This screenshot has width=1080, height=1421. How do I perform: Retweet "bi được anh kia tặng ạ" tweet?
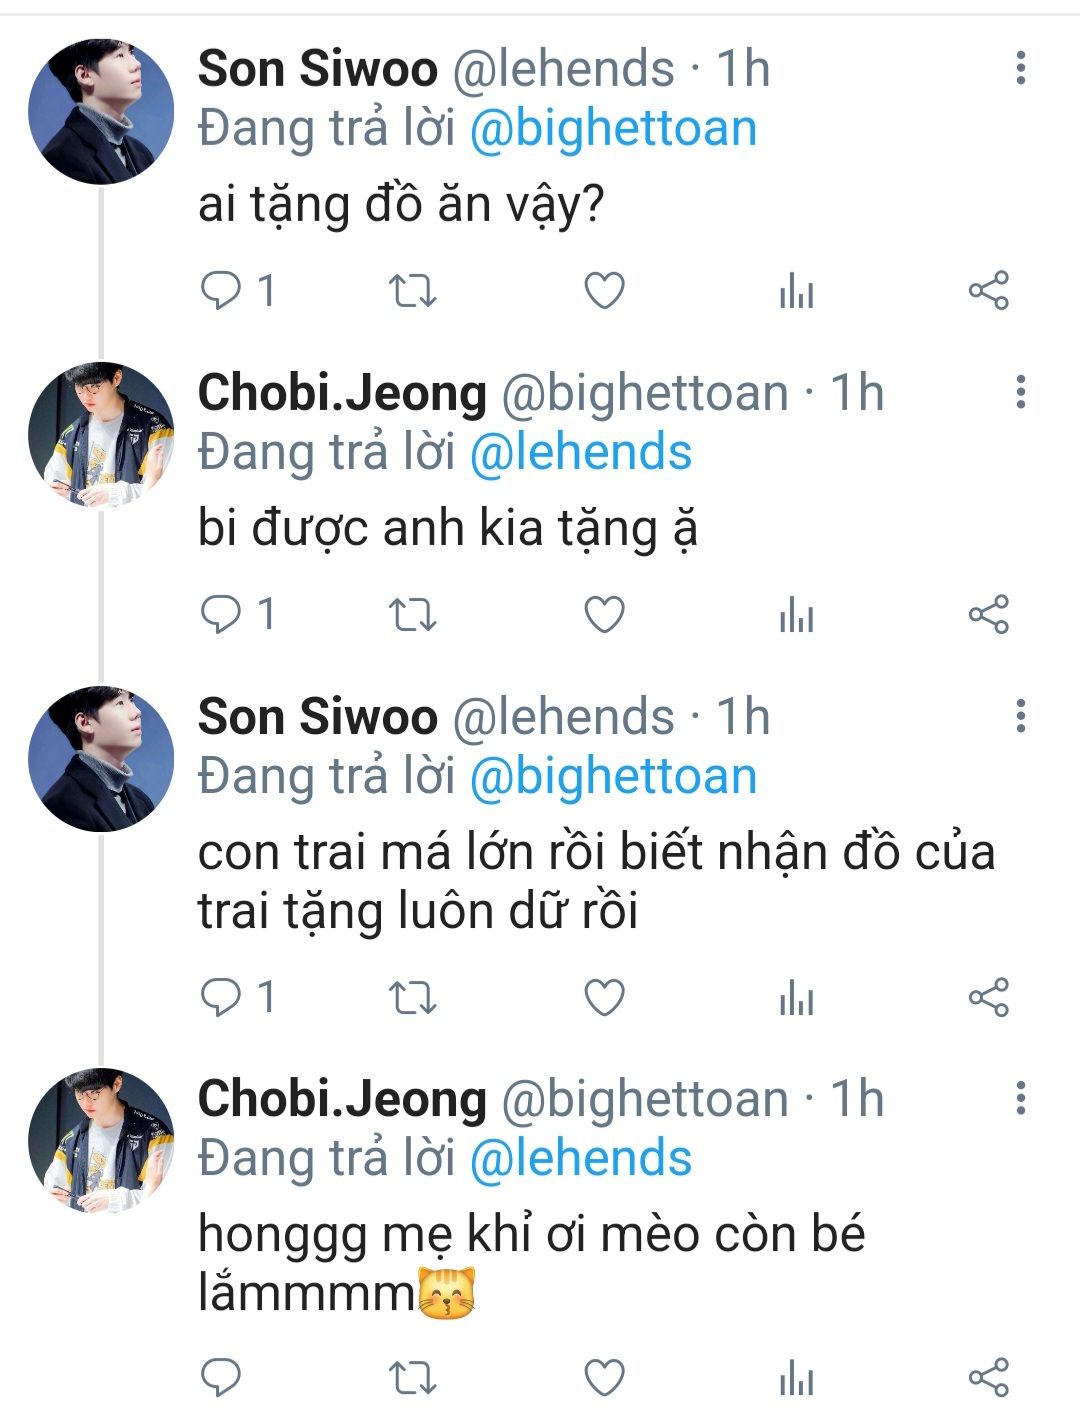[x=411, y=614]
